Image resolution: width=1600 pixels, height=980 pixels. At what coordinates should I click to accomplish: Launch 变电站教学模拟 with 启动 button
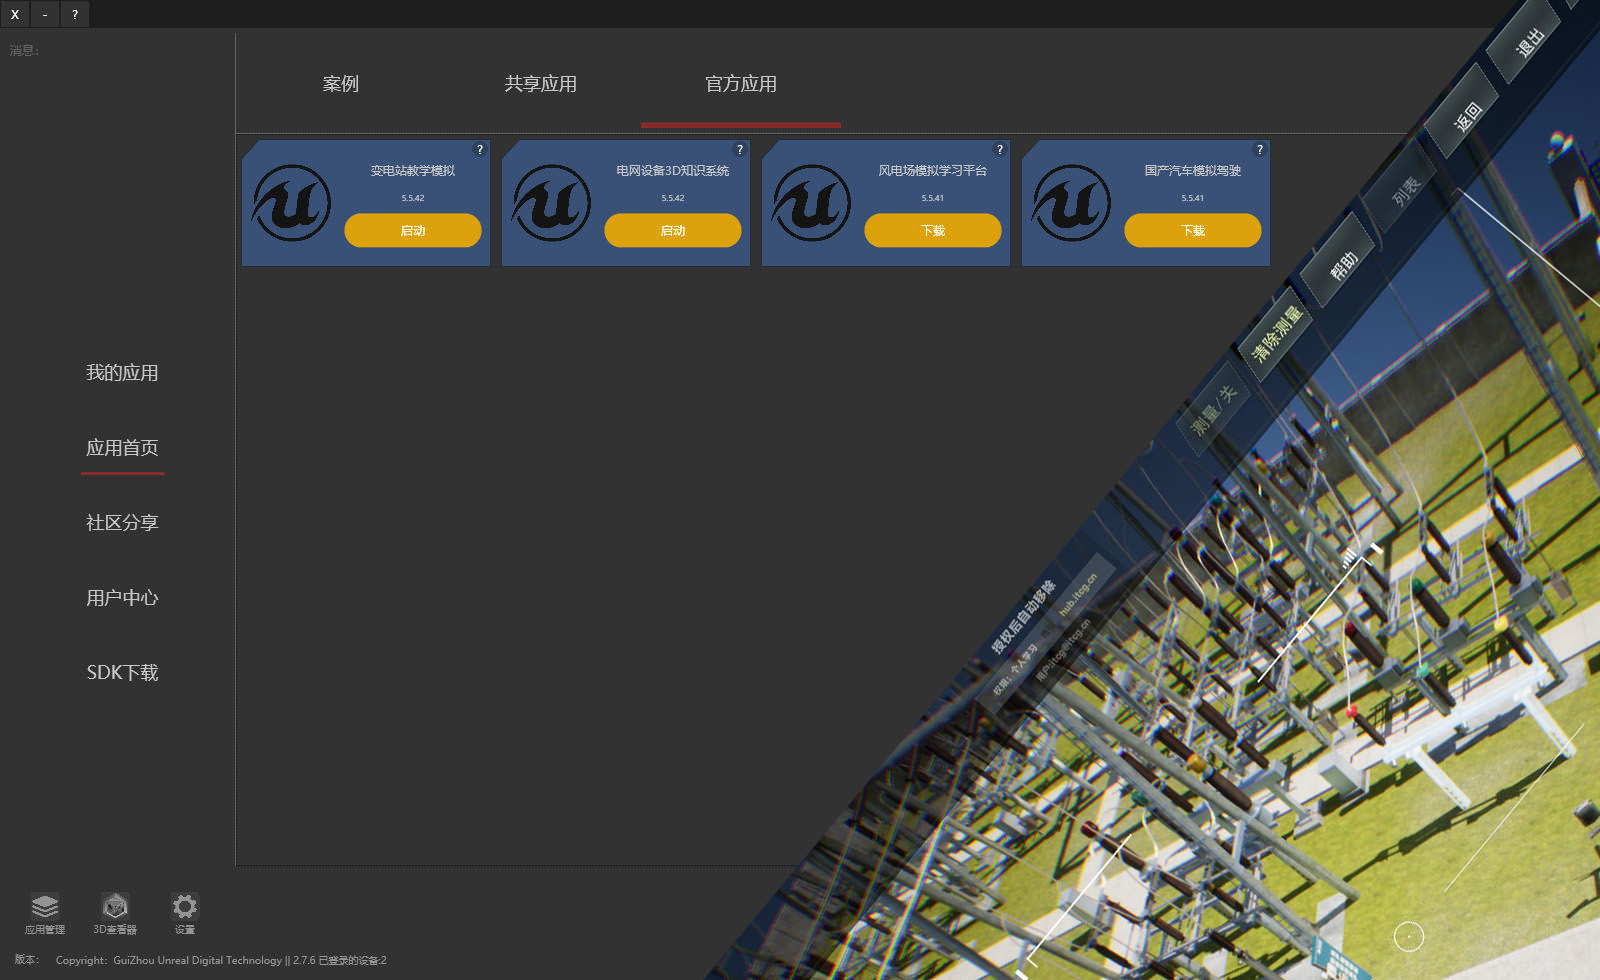[x=413, y=230]
